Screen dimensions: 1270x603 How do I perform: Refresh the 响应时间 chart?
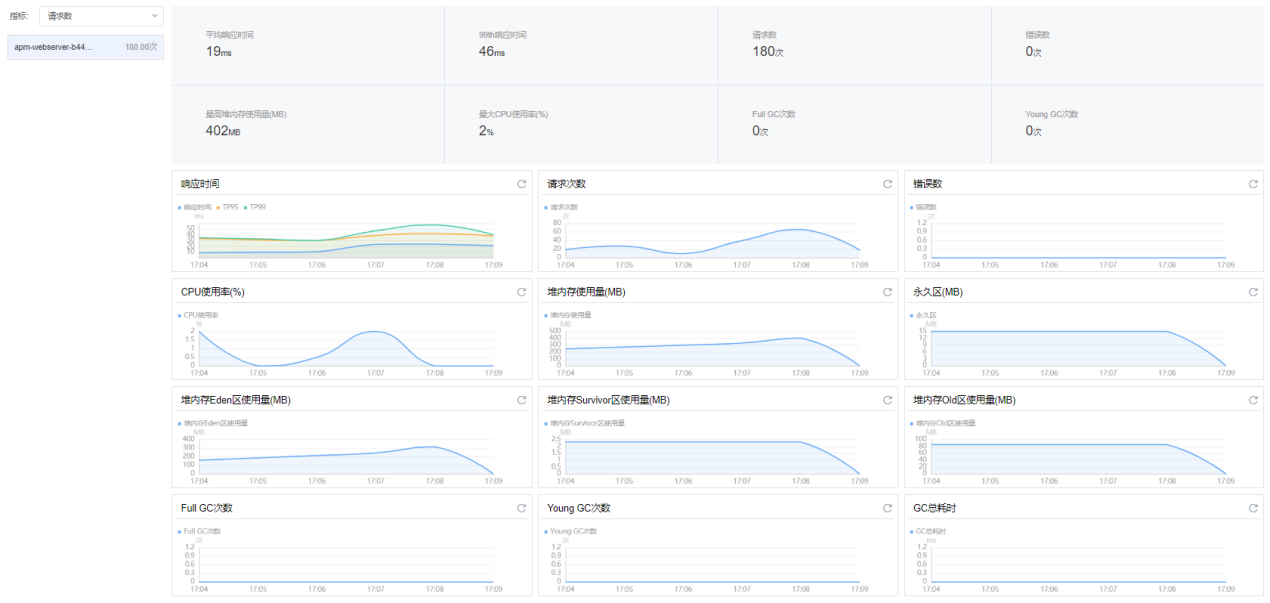[x=521, y=184]
